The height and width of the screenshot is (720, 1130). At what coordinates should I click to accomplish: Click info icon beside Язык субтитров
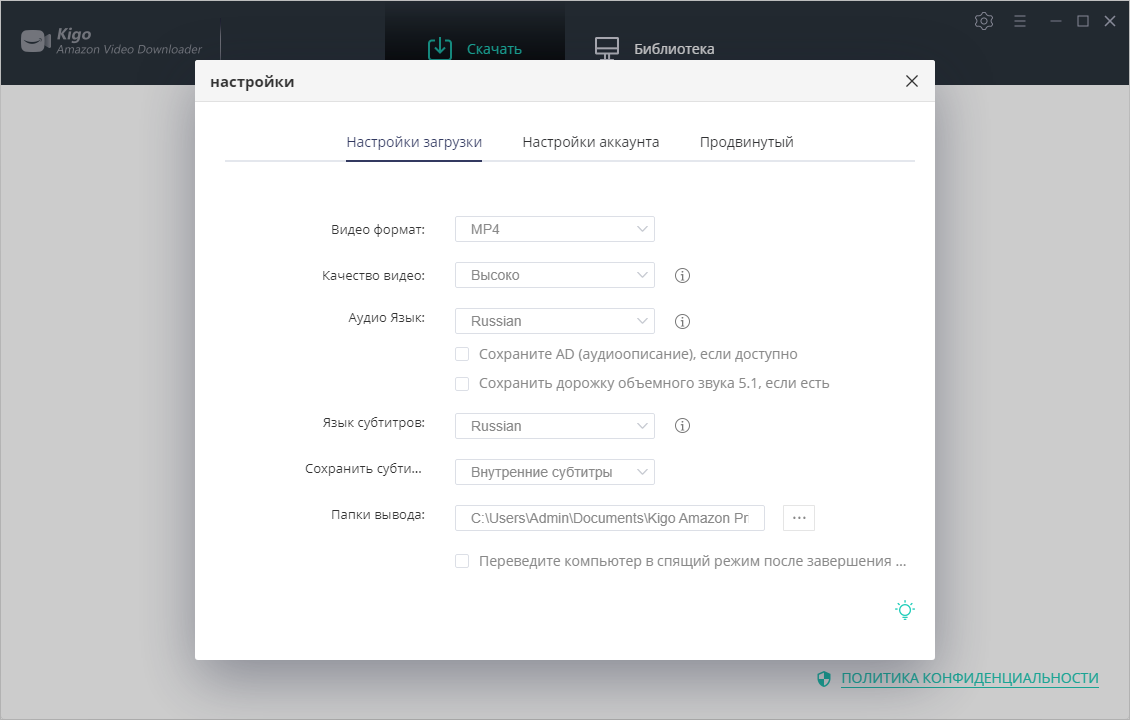683,426
